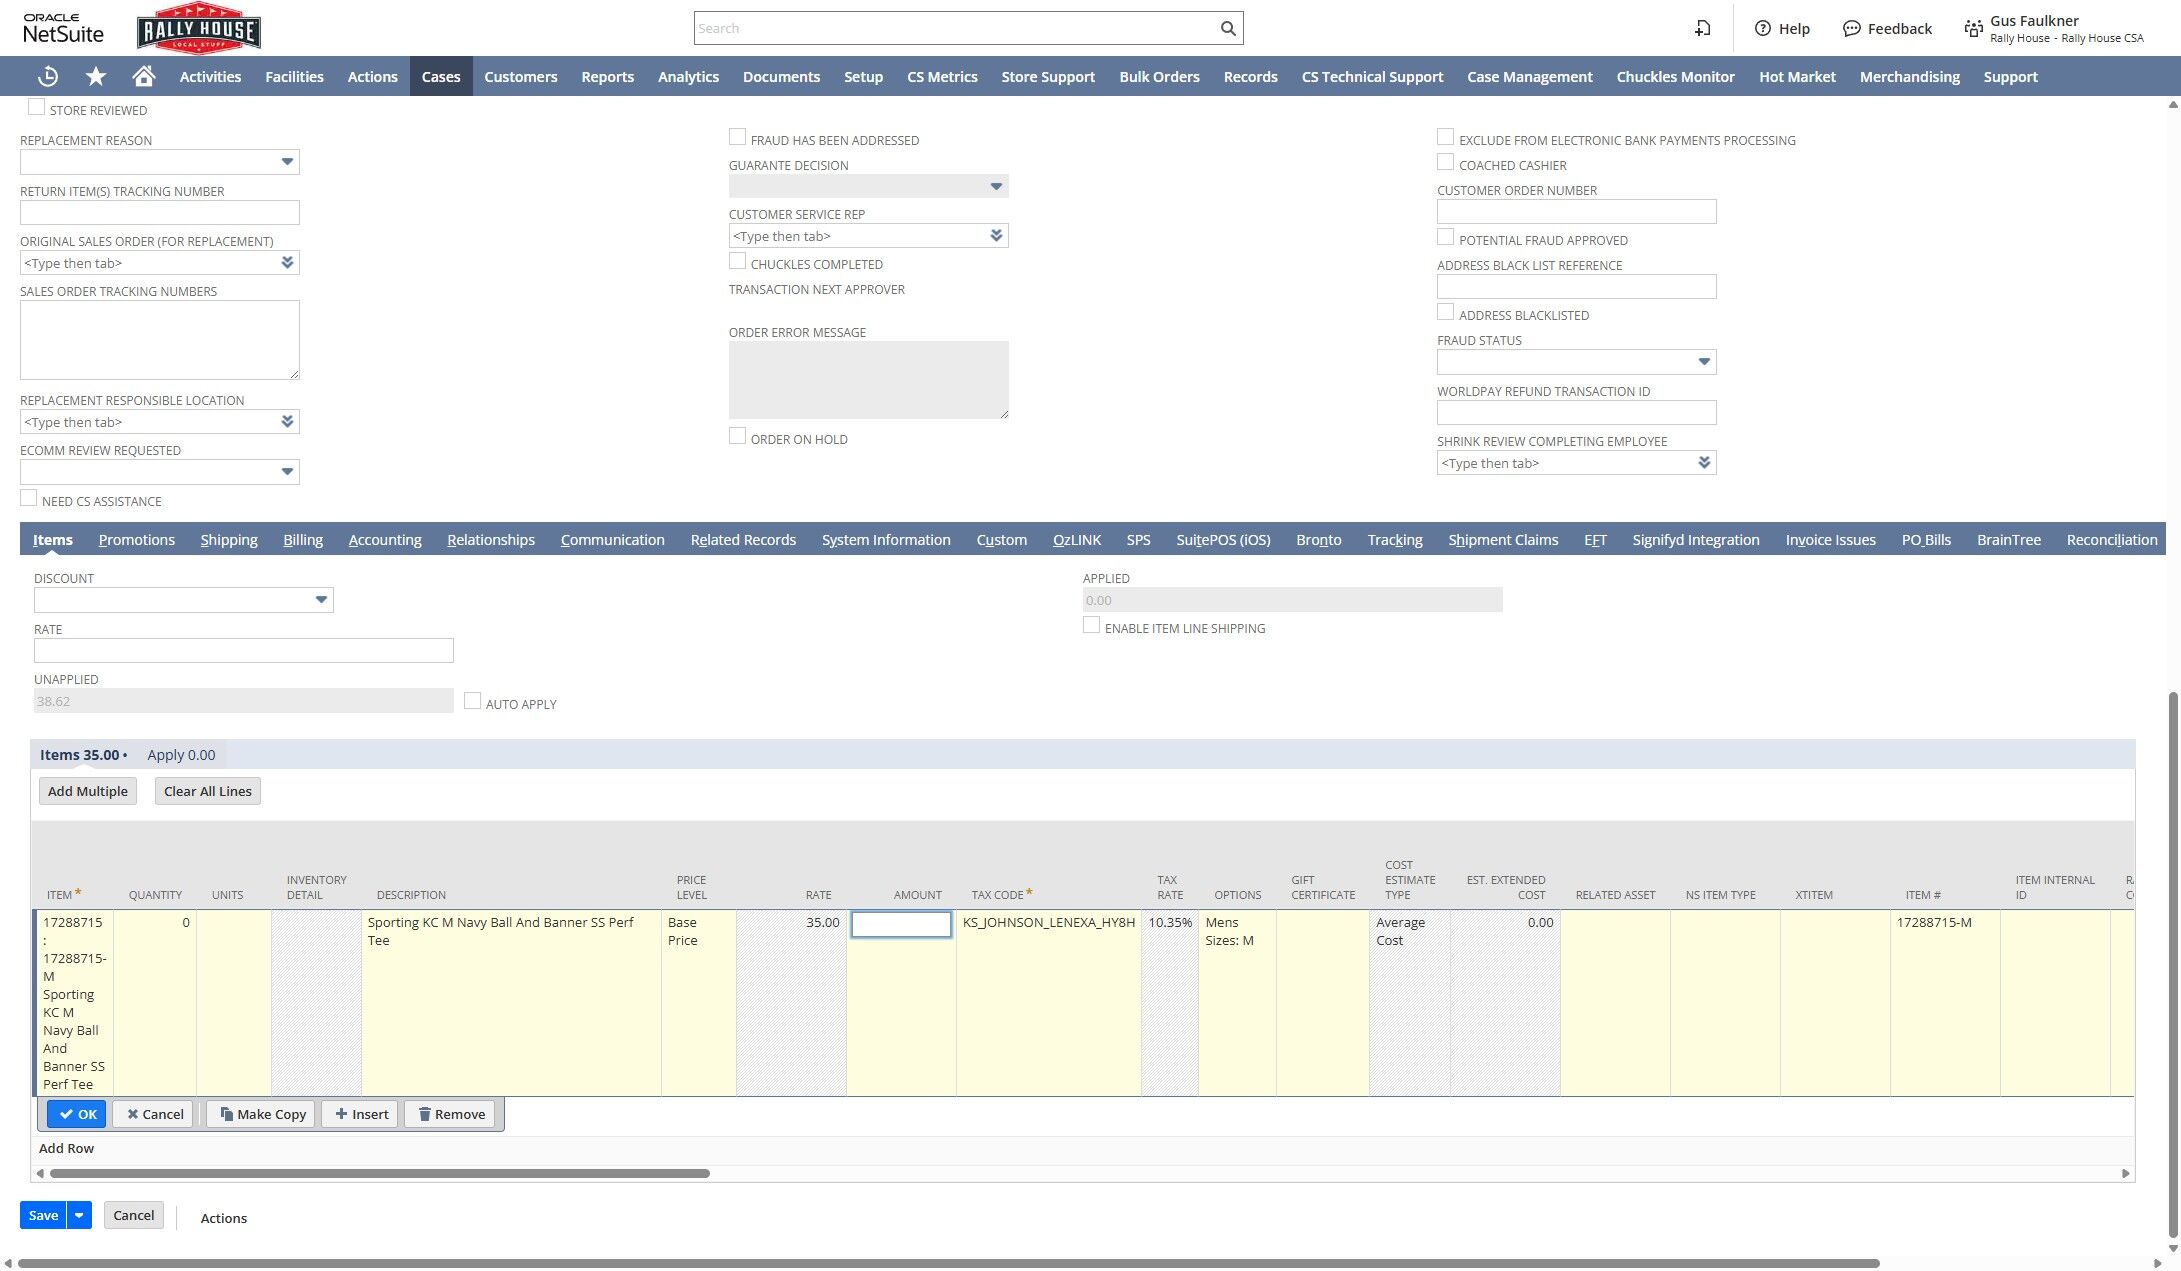
Task: Insert a new line with Insert button
Action: (x=361, y=1114)
